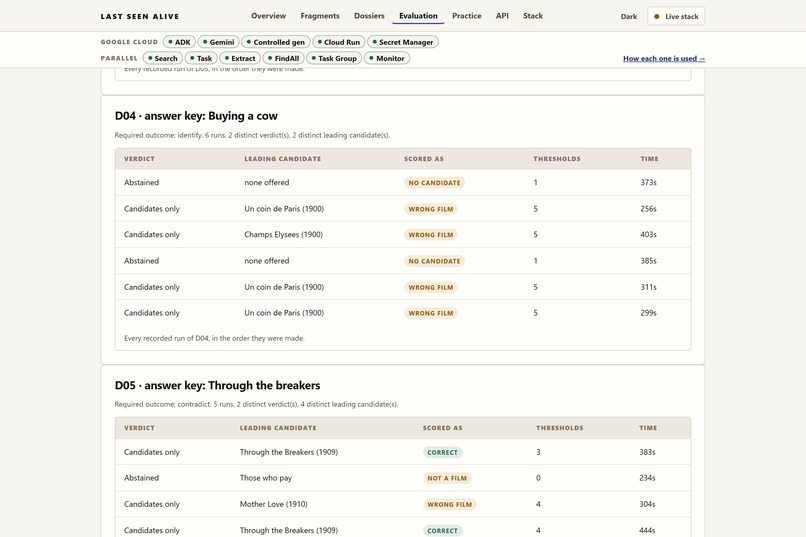
Task: Click 'Every recorded run of D04' note
Action: click(214, 338)
